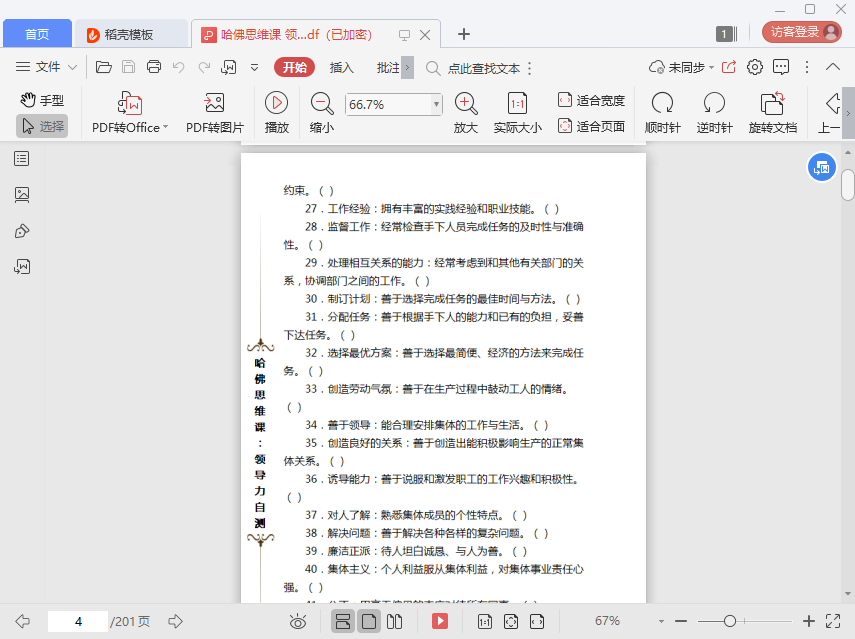Select the 批注 ribbon tab
This screenshot has height=639, width=855.
pos(388,68)
